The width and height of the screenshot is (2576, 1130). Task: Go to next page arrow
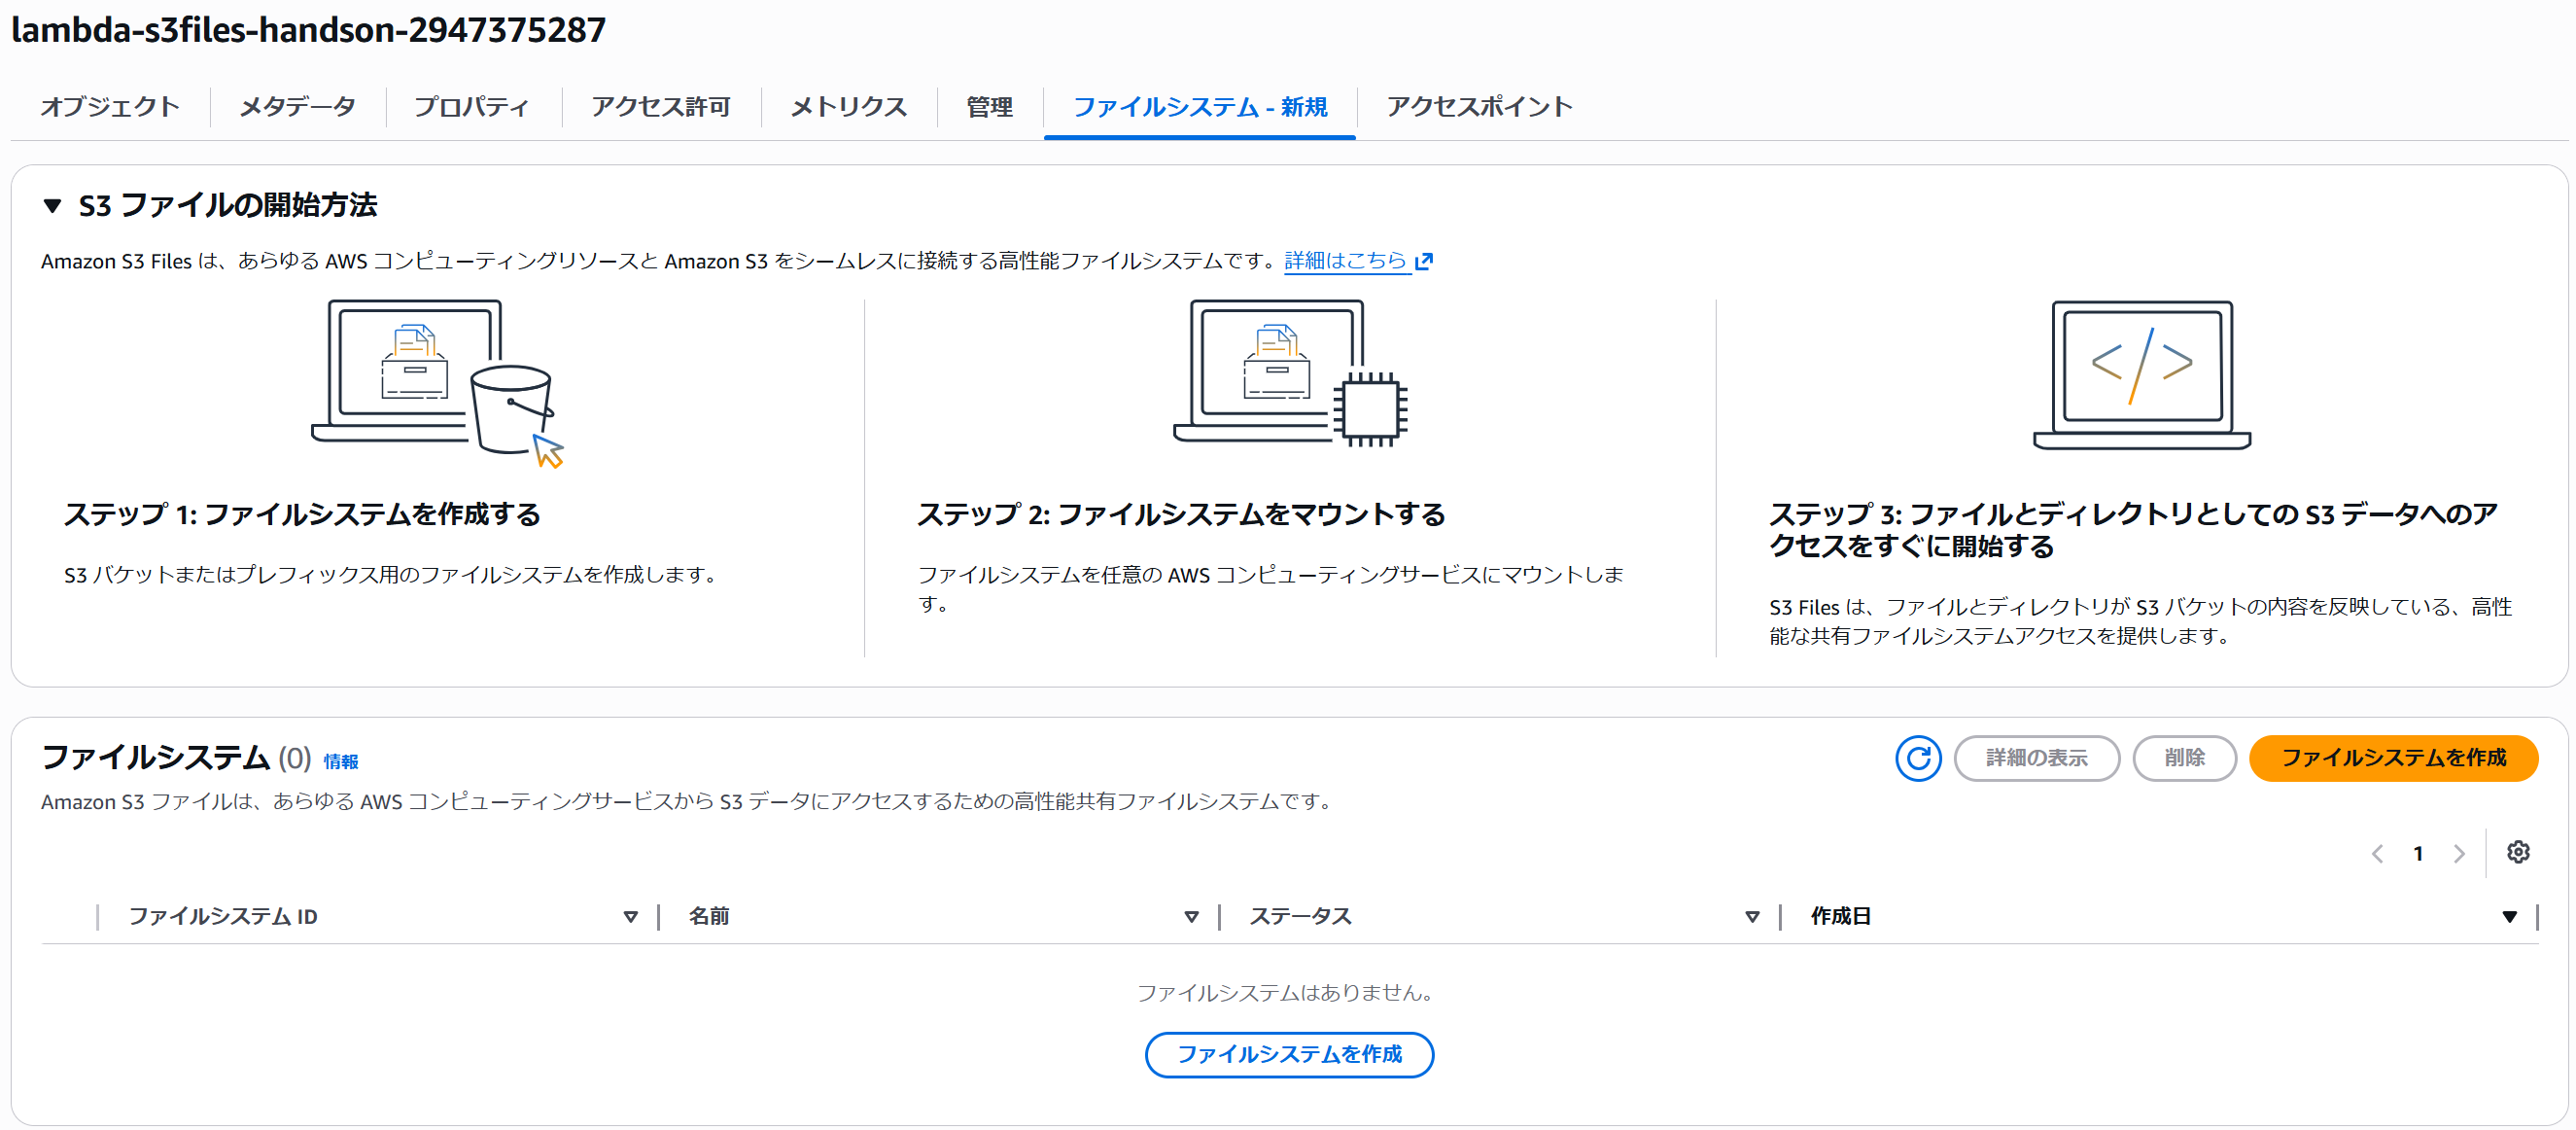[x=2458, y=853]
